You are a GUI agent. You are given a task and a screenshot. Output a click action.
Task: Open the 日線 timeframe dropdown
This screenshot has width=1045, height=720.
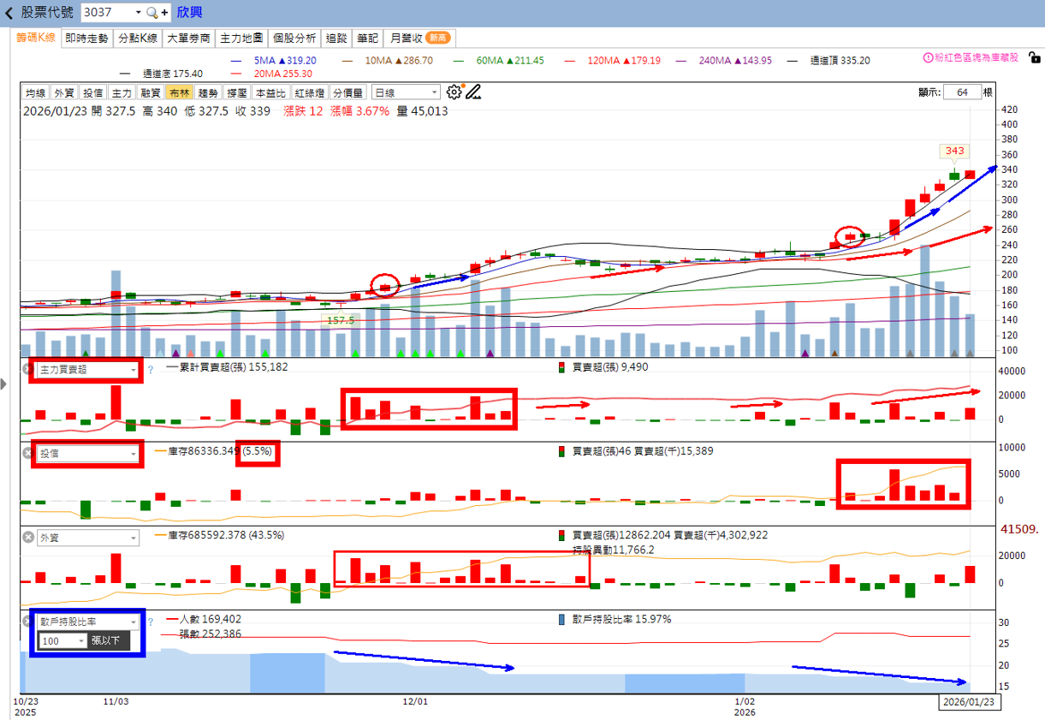406,93
